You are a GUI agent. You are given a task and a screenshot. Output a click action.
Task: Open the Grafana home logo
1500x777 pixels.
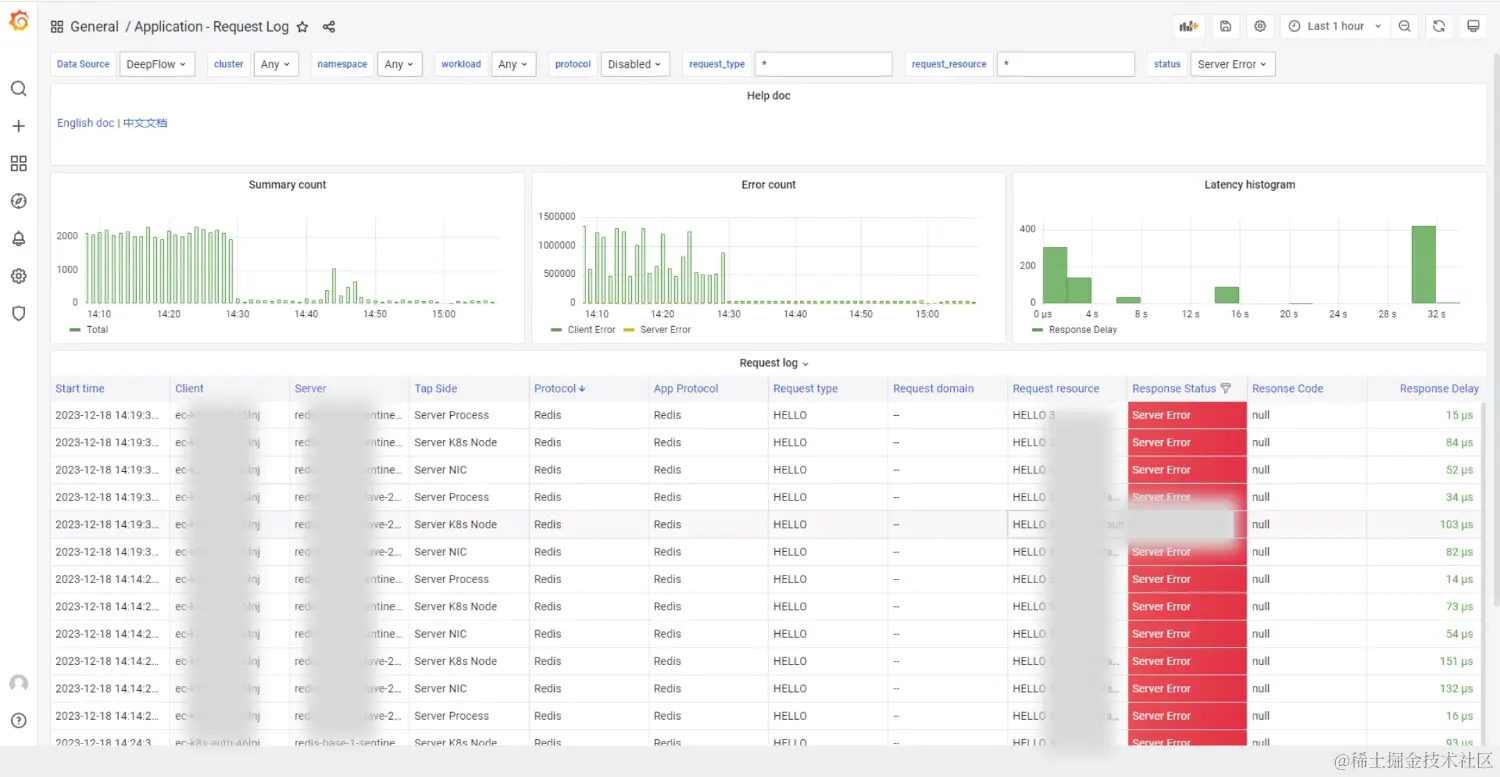(18, 20)
